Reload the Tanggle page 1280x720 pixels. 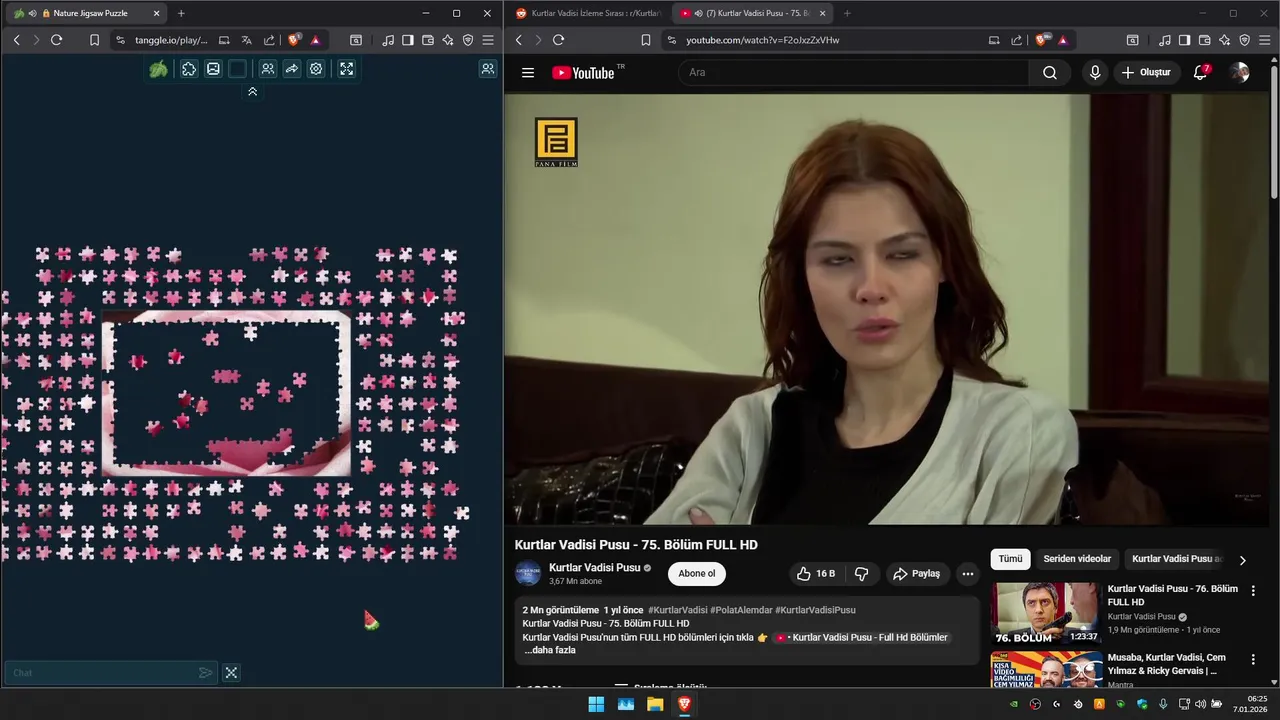(56, 40)
